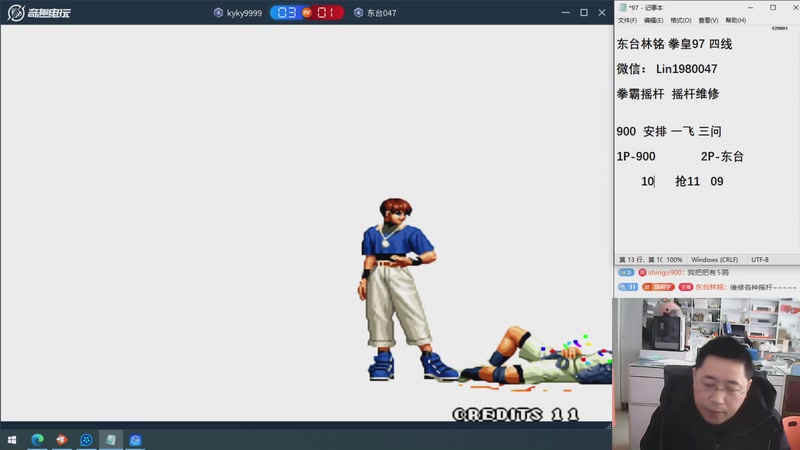Maximize the Notepad window
The height and width of the screenshot is (450, 800).
[x=773, y=8]
